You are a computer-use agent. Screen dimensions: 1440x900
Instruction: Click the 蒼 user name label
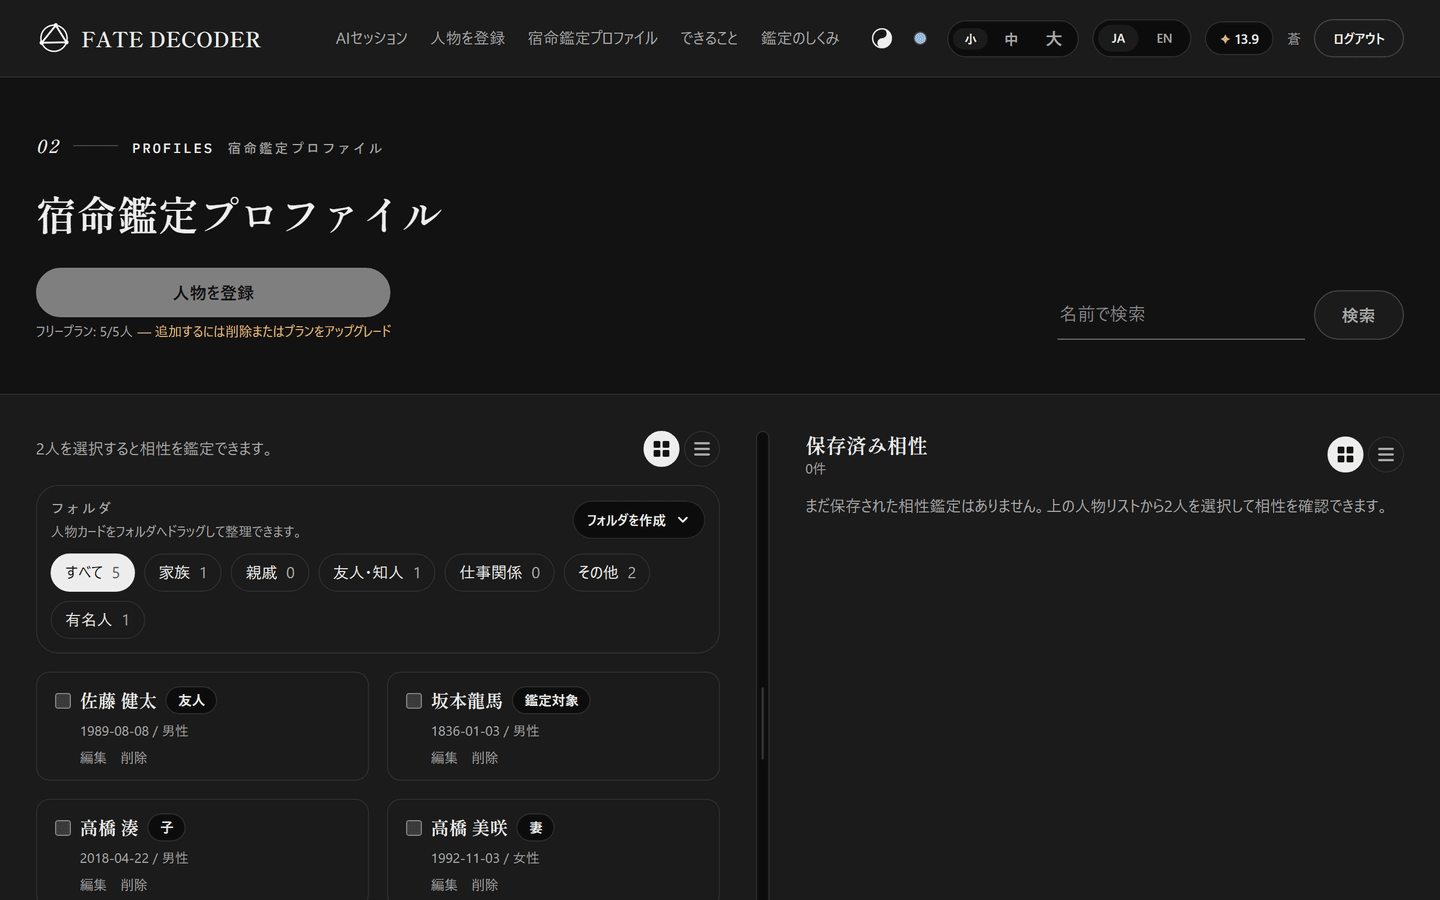coord(1293,39)
